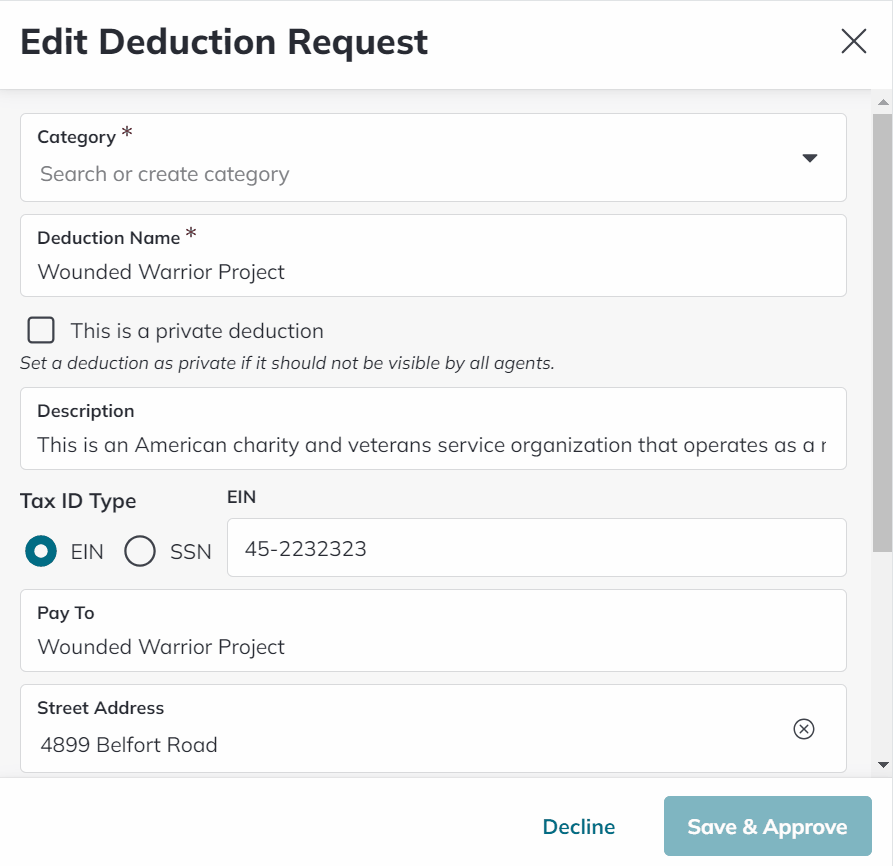
Task: Click the scrollbar down arrow
Action: tap(884, 762)
